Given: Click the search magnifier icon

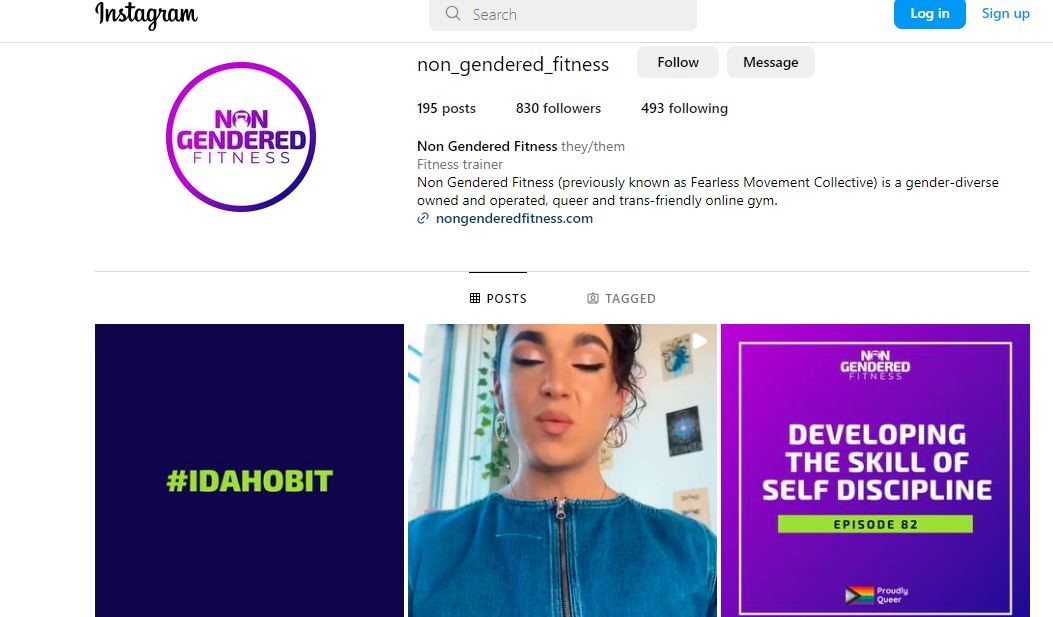Looking at the screenshot, I should click(x=453, y=13).
